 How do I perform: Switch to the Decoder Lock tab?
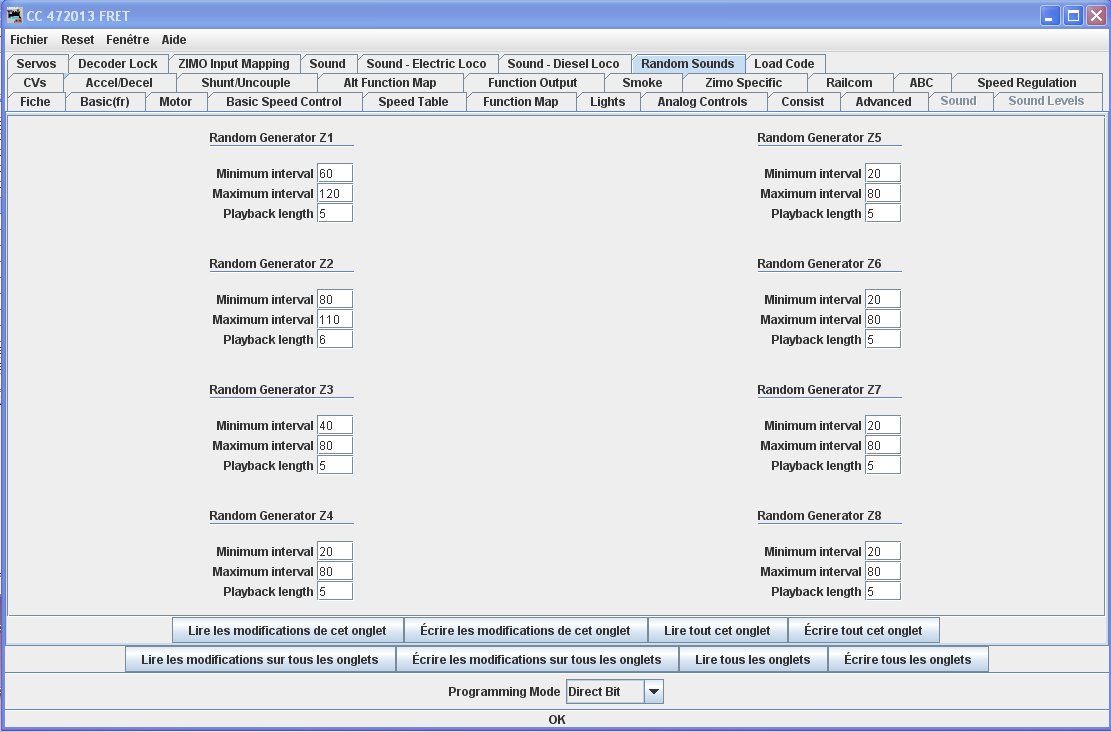tap(118, 64)
